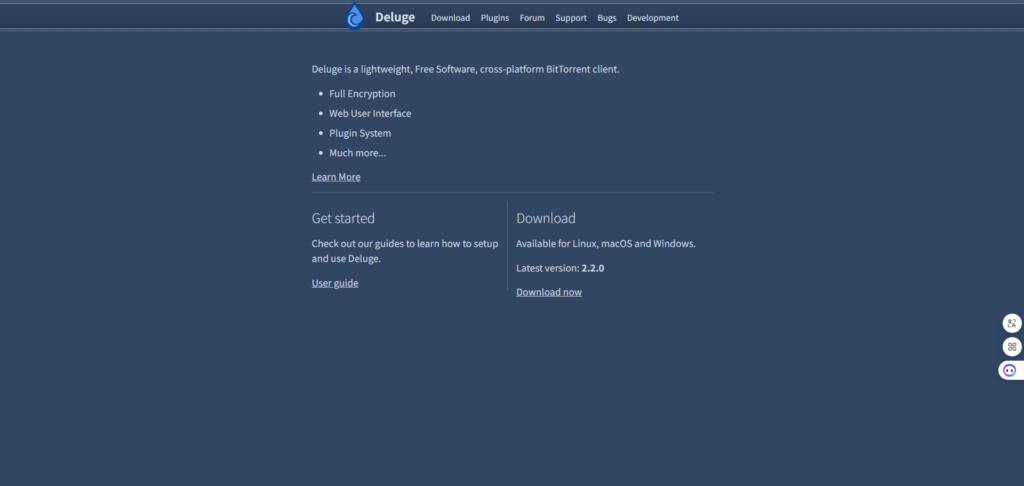Image resolution: width=1024 pixels, height=486 pixels.
Task: Click the Download now link
Action: [x=549, y=292]
